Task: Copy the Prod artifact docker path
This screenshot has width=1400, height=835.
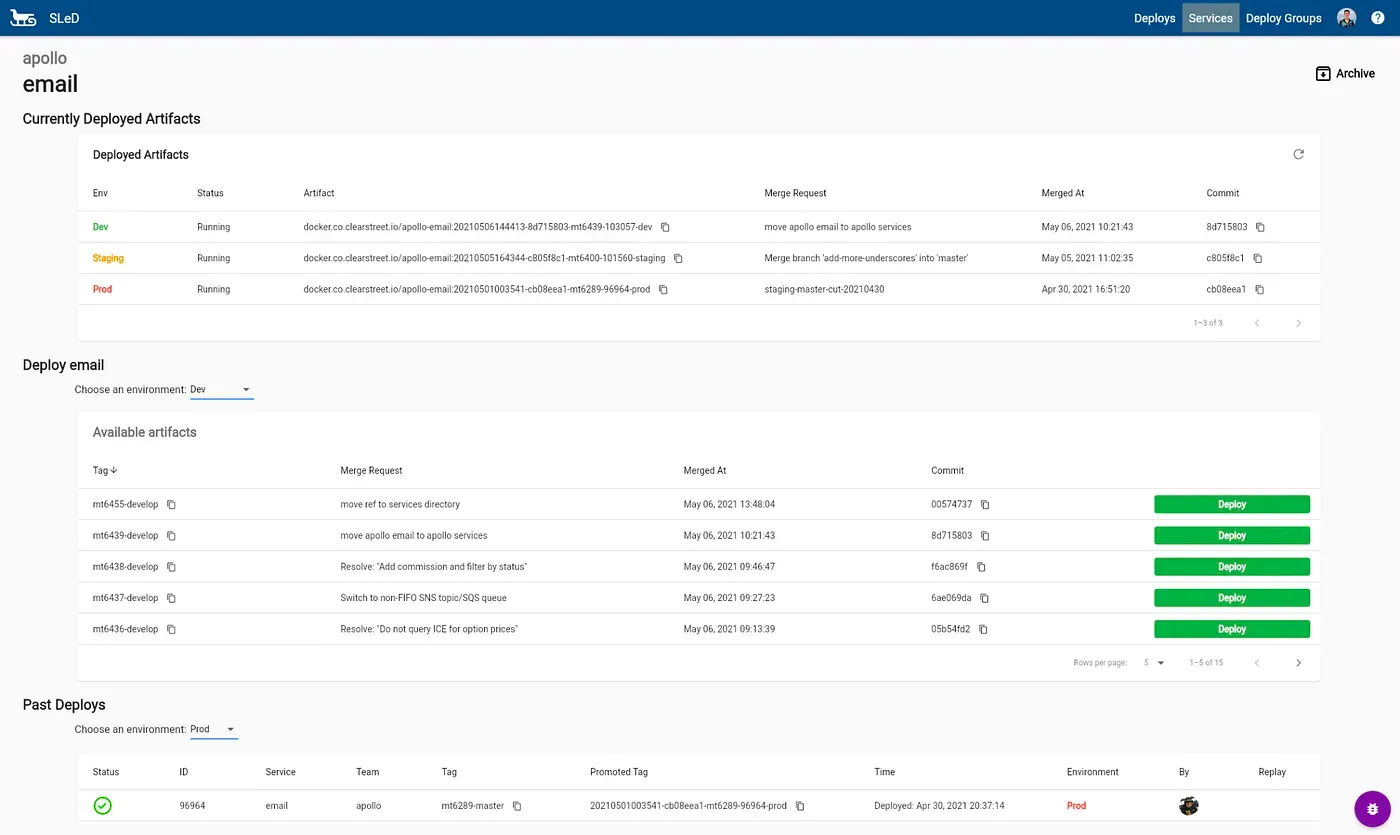Action: click(x=663, y=289)
